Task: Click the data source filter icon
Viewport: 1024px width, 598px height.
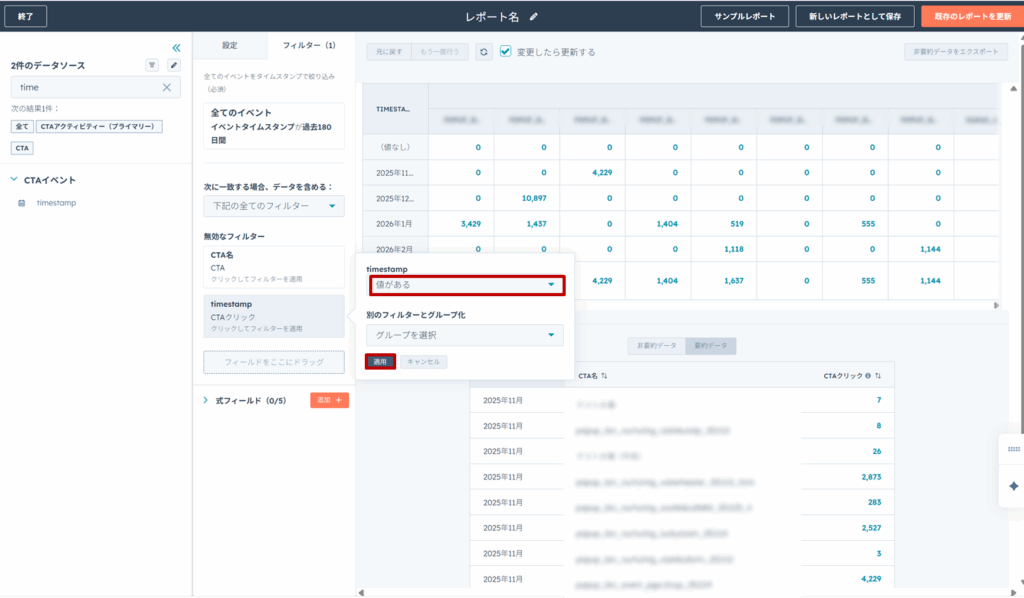Action: [x=152, y=65]
